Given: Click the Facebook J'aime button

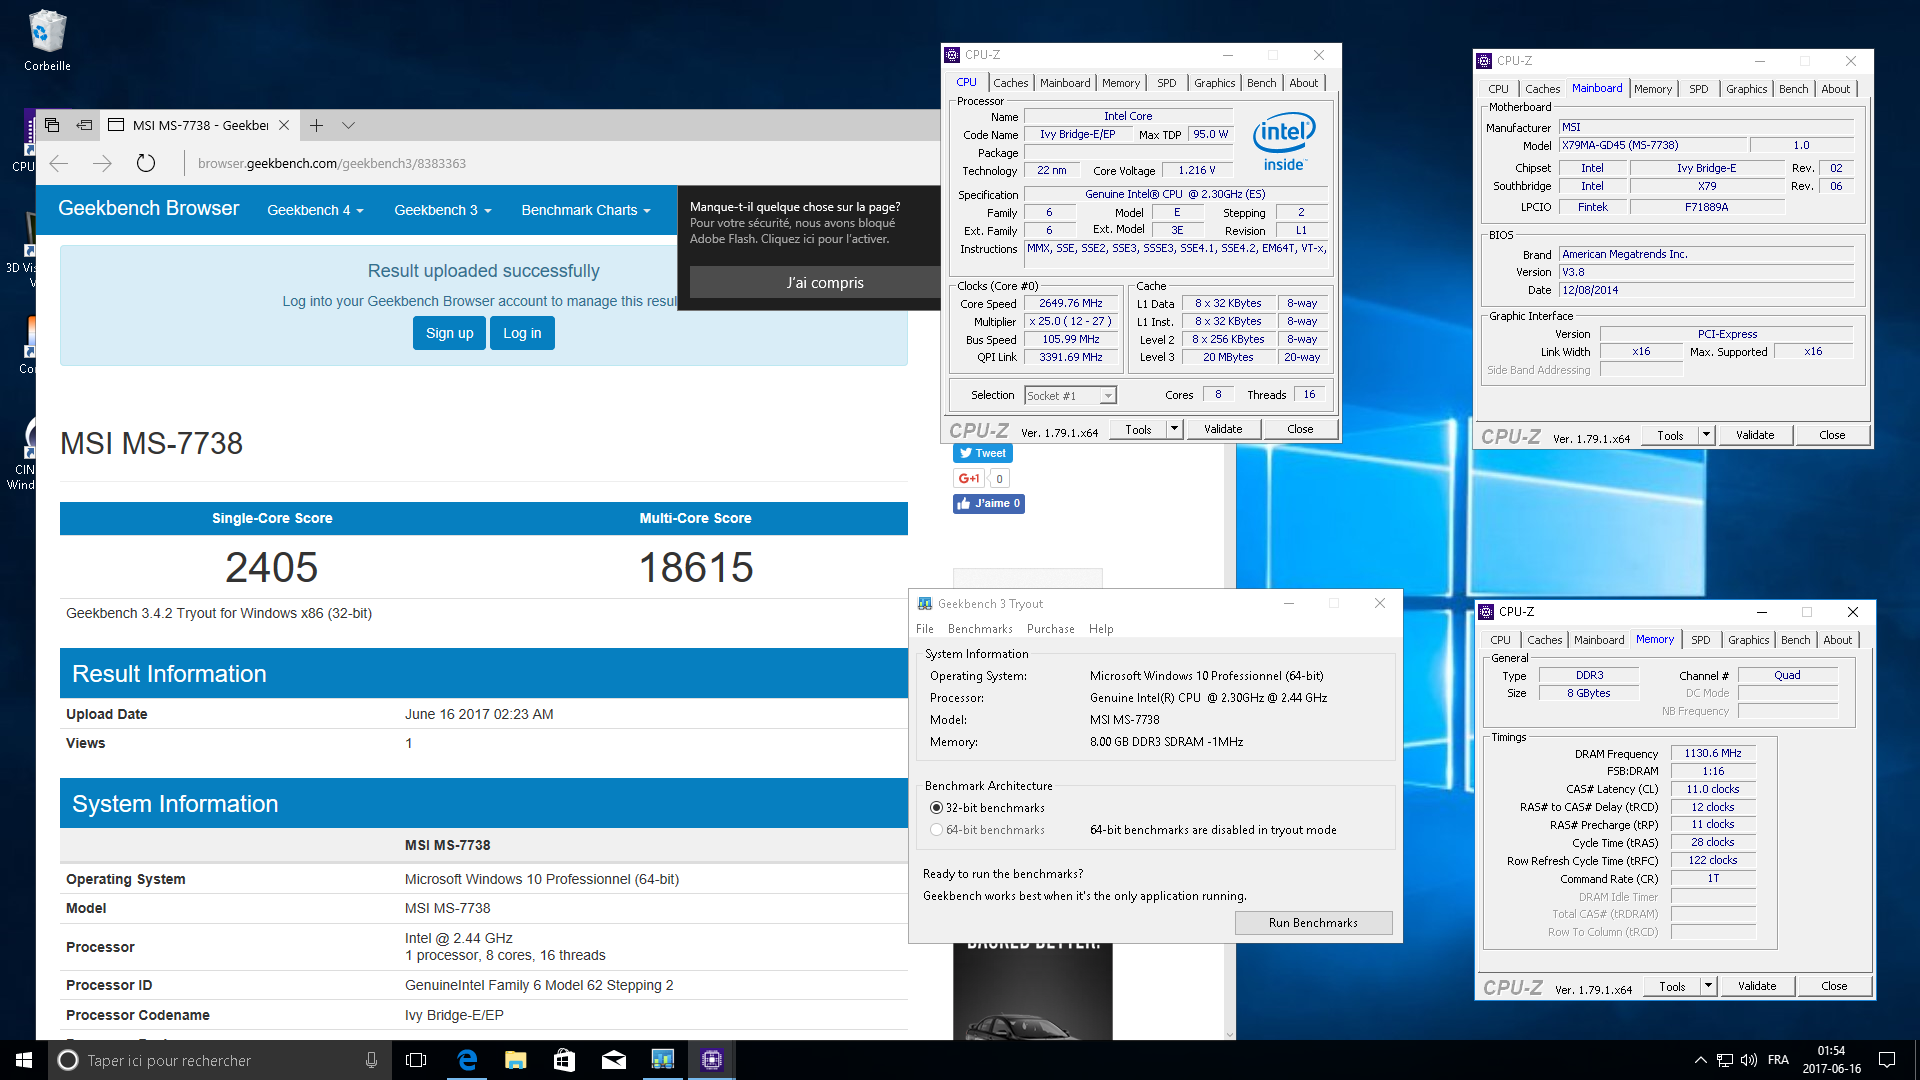Looking at the screenshot, I should point(988,503).
